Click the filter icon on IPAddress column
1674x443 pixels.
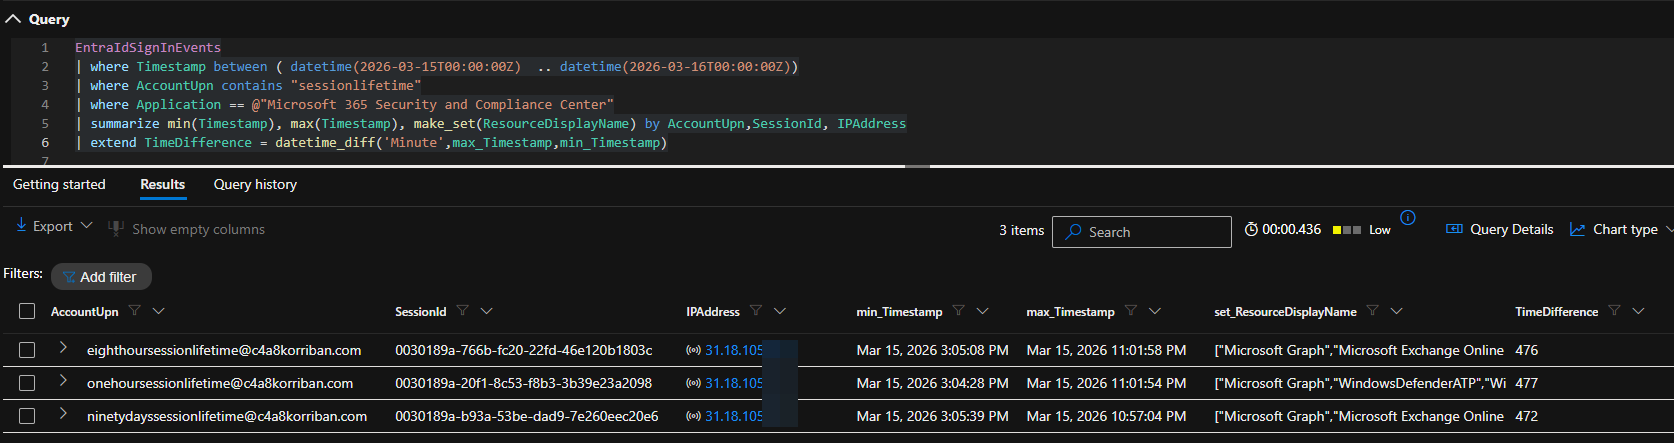point(756,311)
